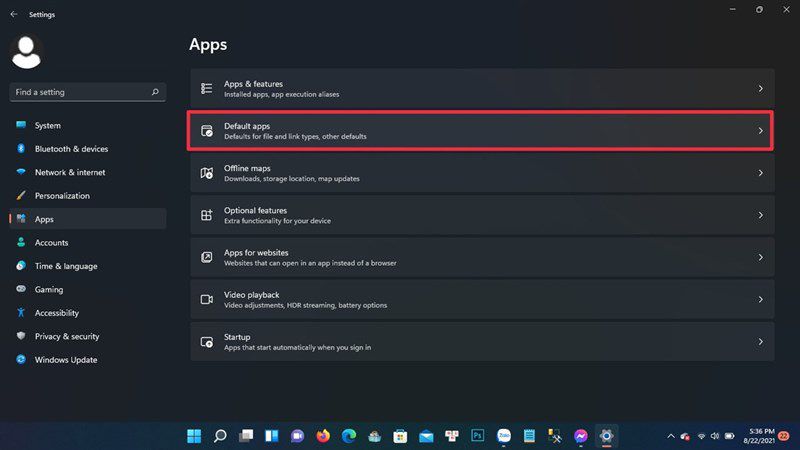
Task: Expand Default apps with its chevron
Action: [x=760, y=131]
